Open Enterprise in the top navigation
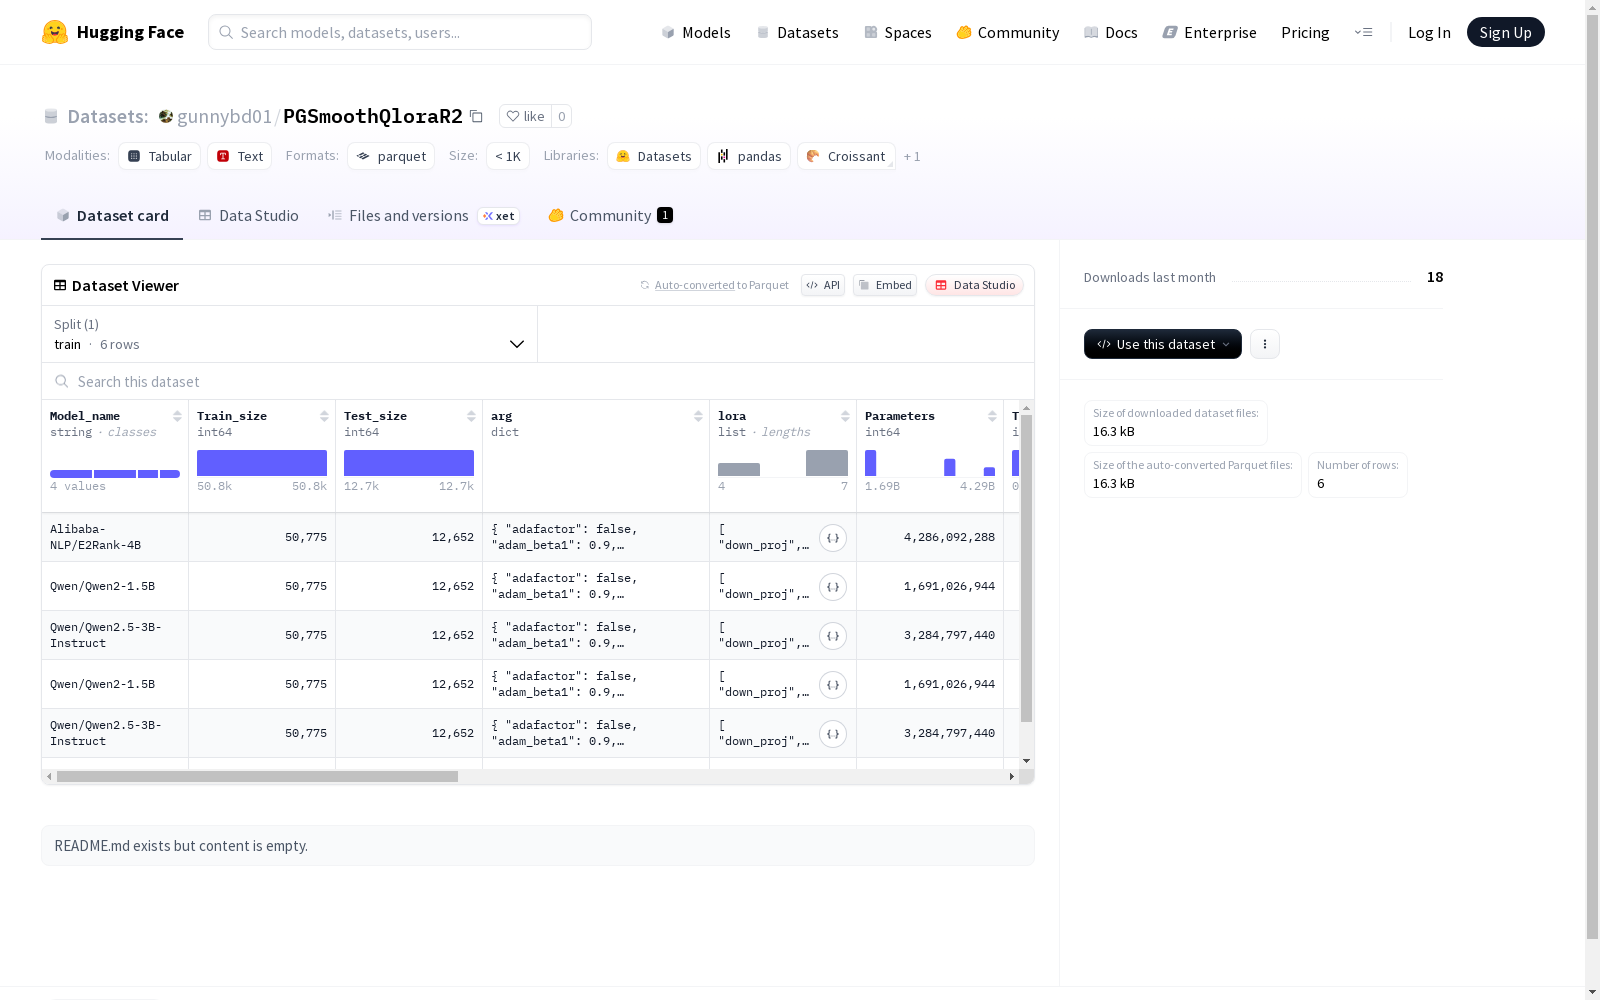 (x=1210, y=33)
